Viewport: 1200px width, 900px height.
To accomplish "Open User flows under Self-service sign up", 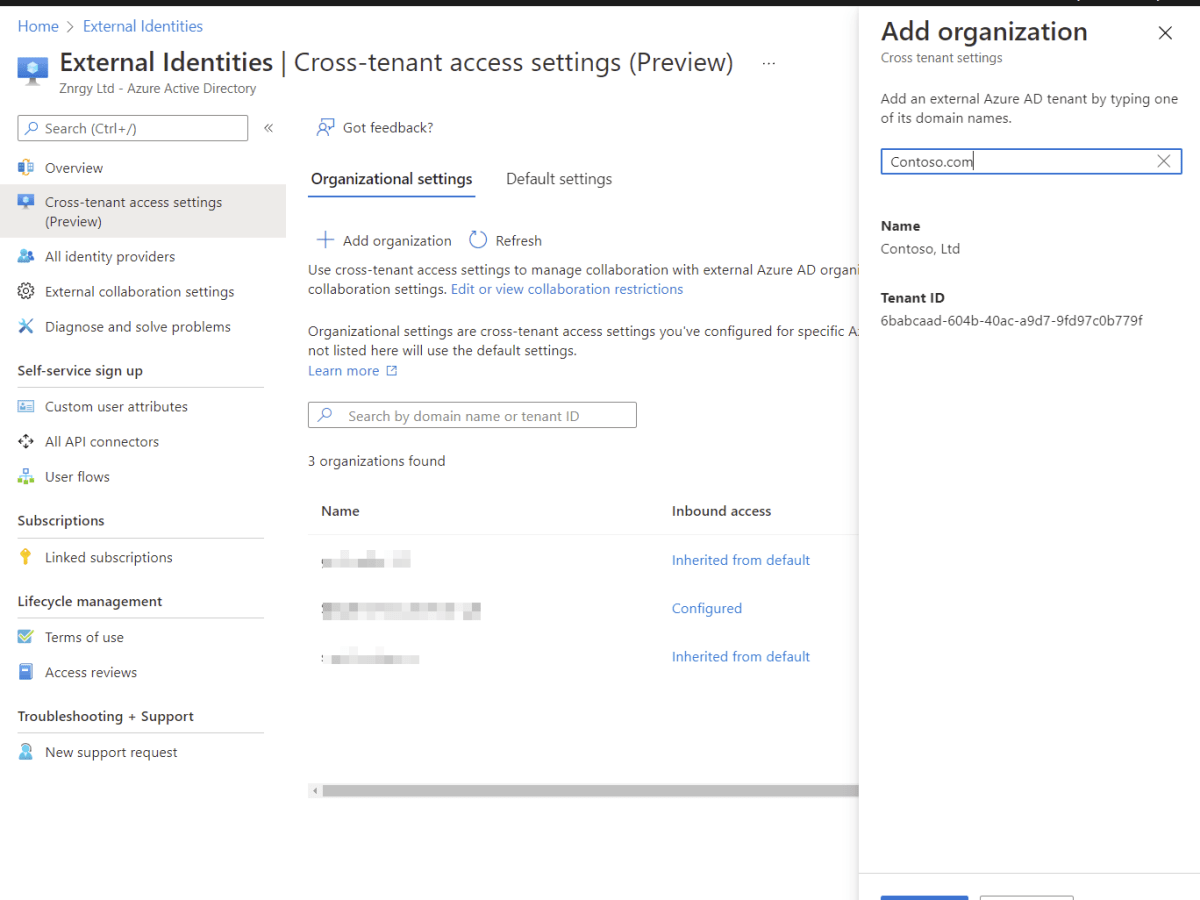I will tap(77, 476).
